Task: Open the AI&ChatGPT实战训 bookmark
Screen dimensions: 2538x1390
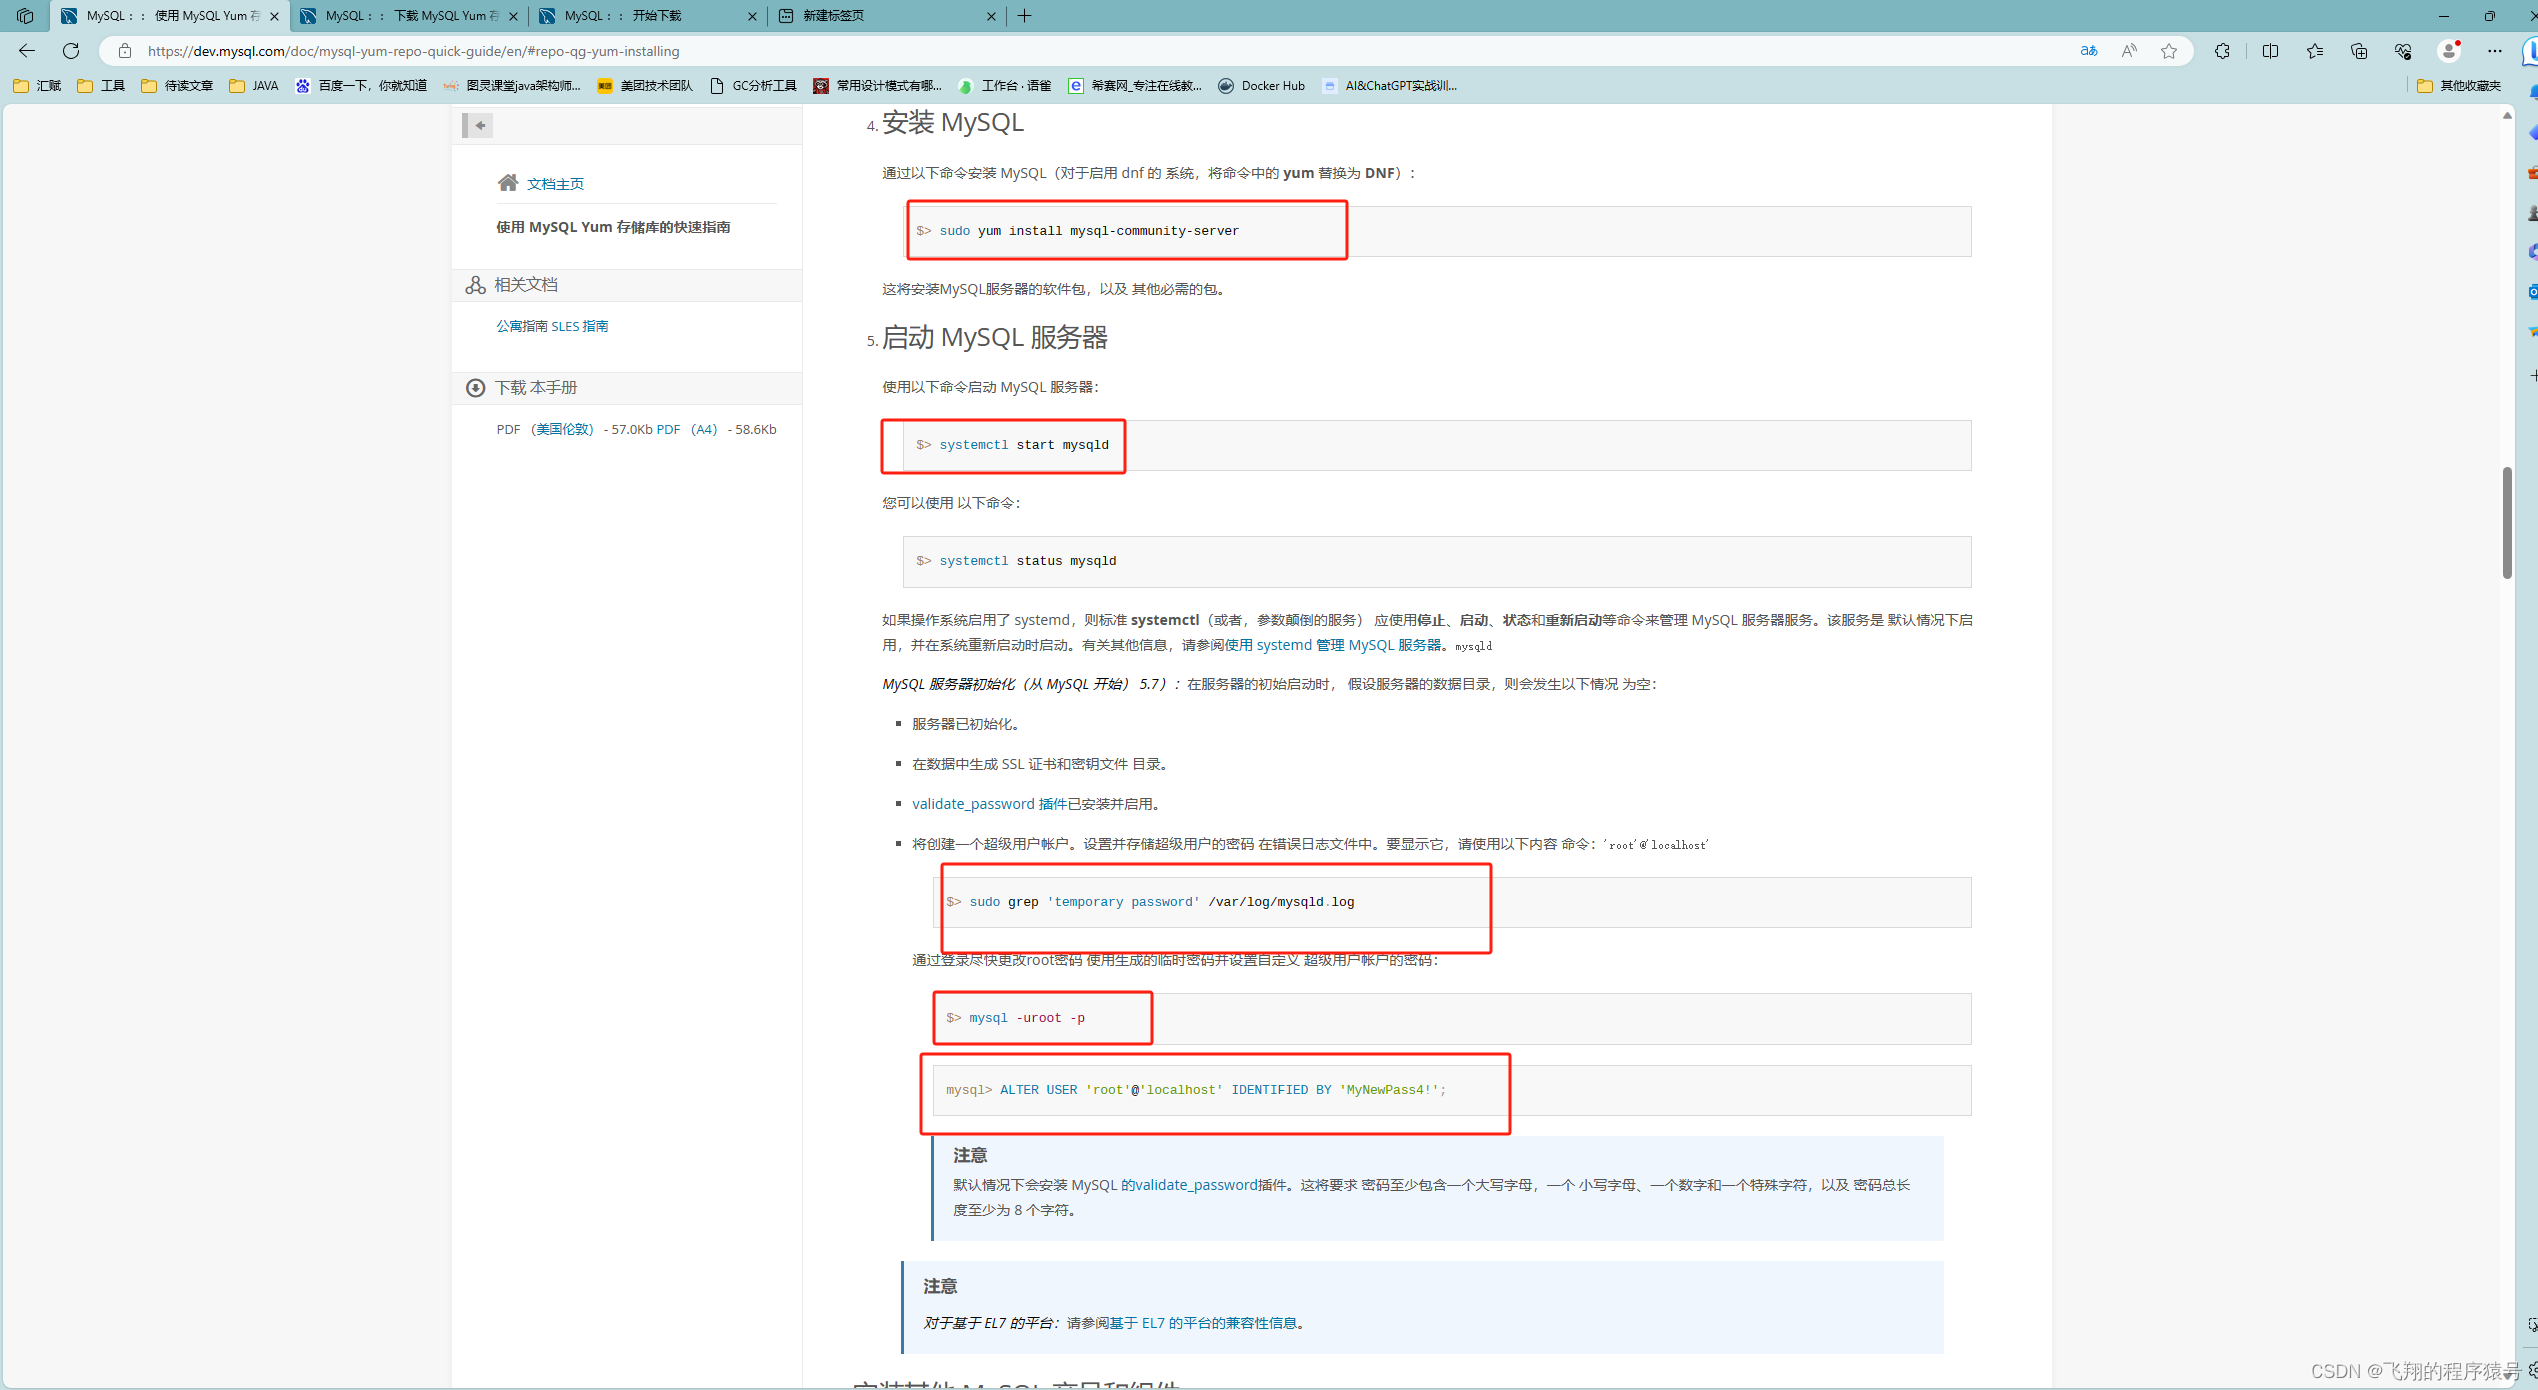Action: tap(1390, 86)
